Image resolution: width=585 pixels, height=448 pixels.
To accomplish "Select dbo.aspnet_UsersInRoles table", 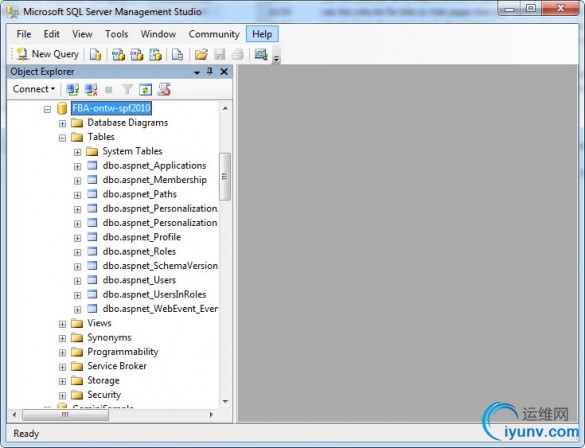I will (154, 294).
